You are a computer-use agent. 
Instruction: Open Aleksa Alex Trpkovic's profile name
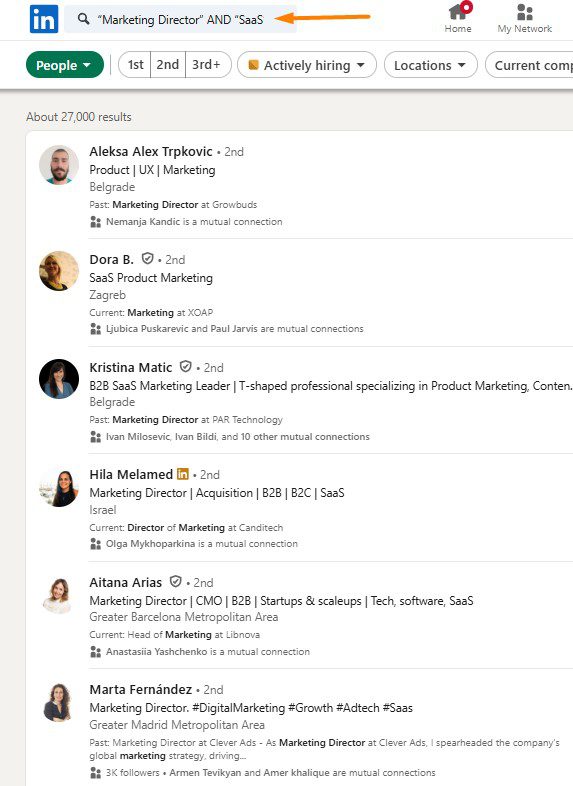151,151
